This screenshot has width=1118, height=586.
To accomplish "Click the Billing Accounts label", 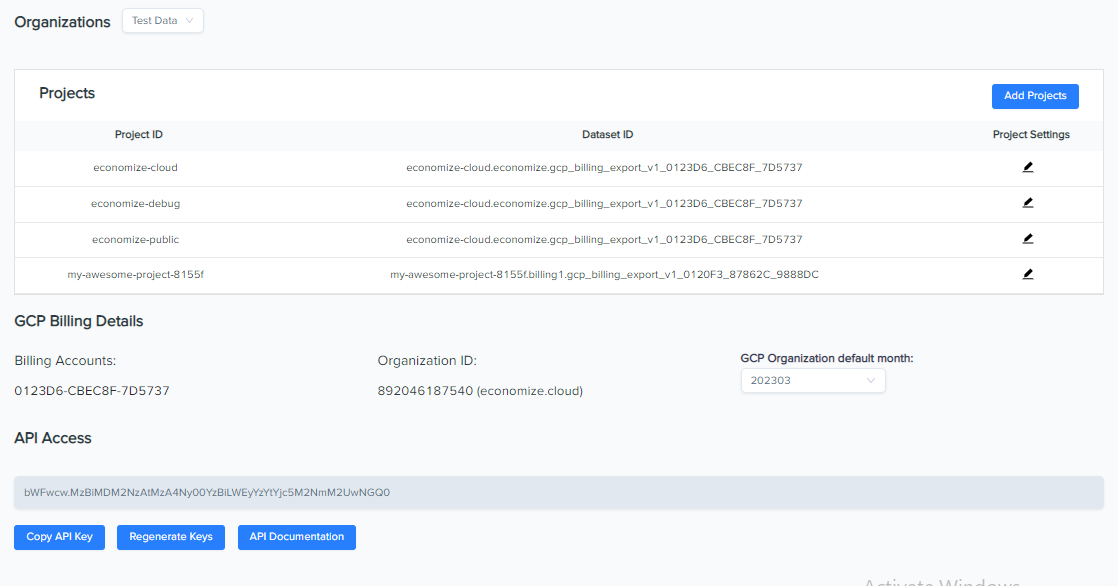I will (65, 361).
